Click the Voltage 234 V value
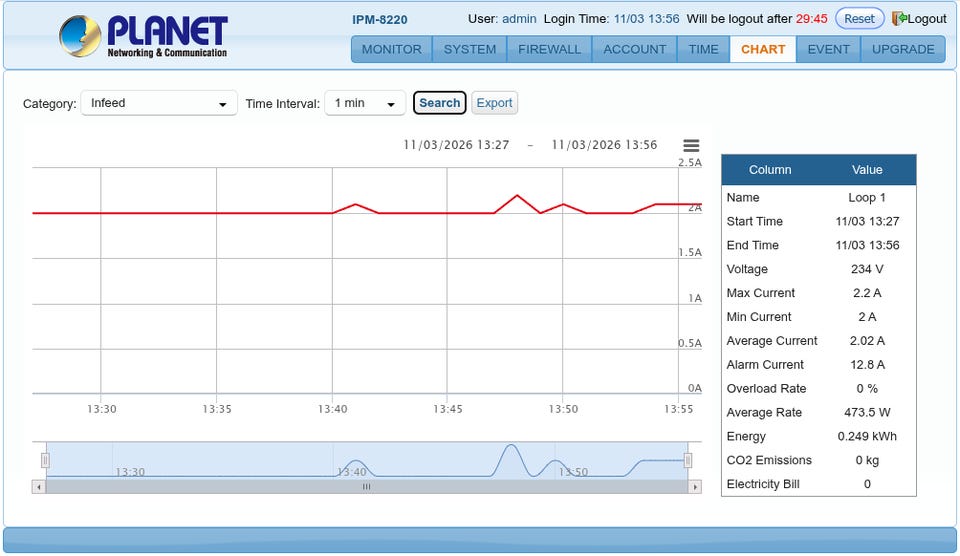This screenshot has height=556, width=960. tap(867, 269)
